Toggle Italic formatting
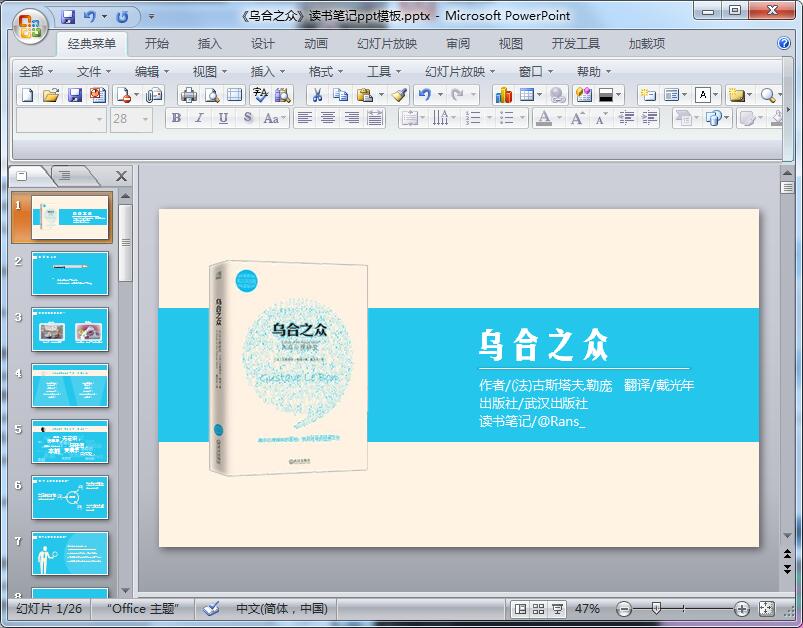803x628 pixels. point(199,119)
